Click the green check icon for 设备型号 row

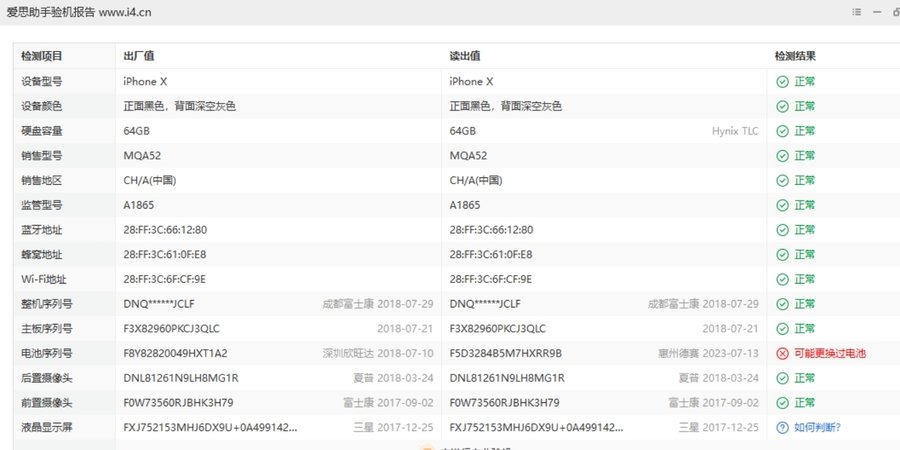coord(782,82)
